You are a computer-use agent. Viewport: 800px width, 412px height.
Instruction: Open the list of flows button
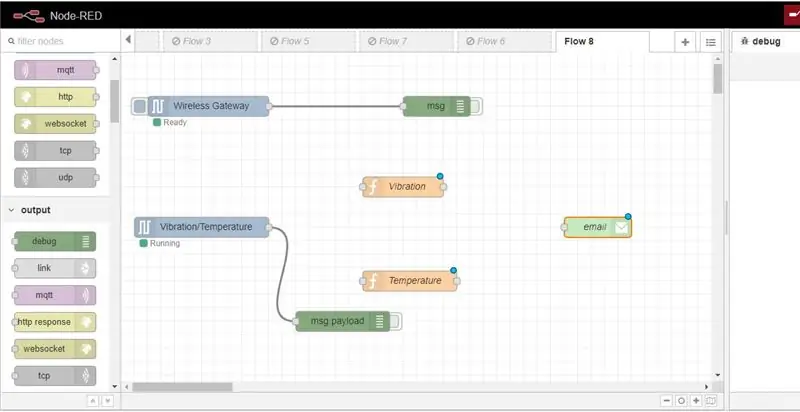pos(711,42)
